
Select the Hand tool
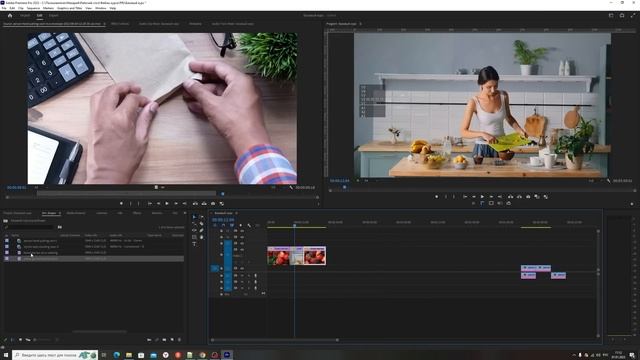click(x=202, y=237)
